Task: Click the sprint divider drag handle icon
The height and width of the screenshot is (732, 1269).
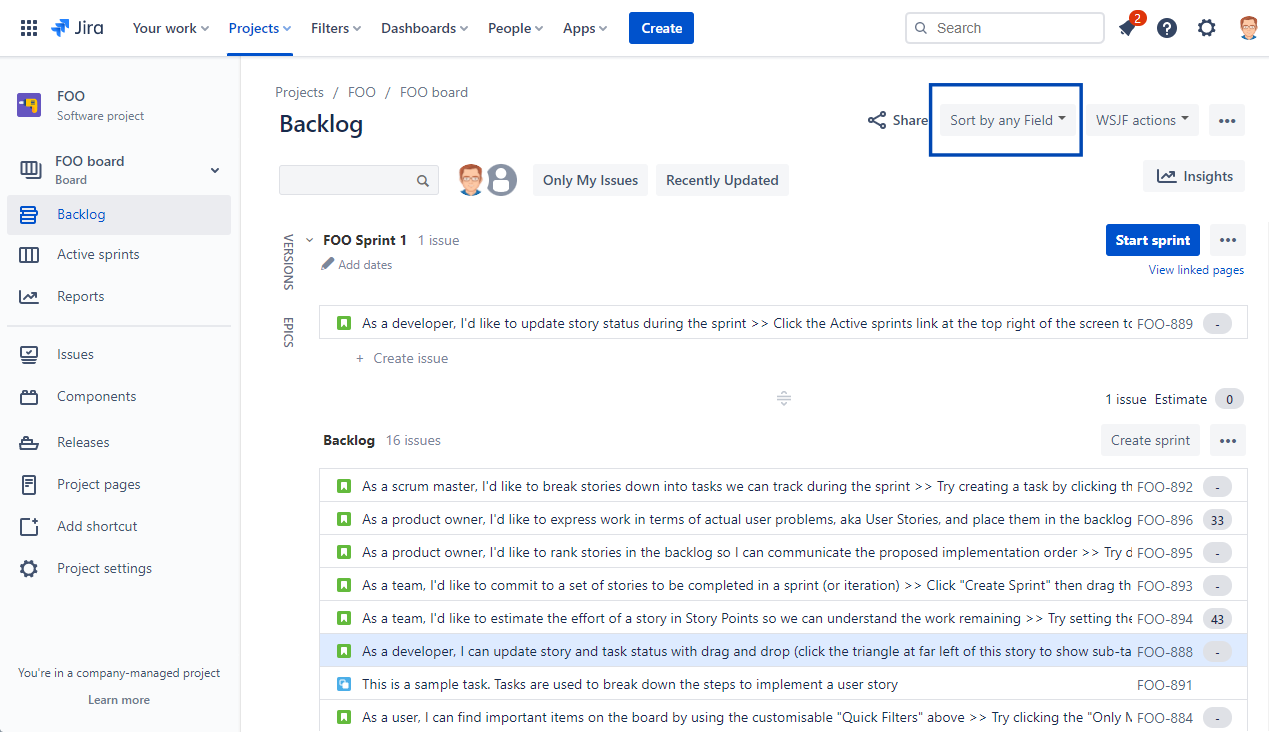Action: coord(784,398)
